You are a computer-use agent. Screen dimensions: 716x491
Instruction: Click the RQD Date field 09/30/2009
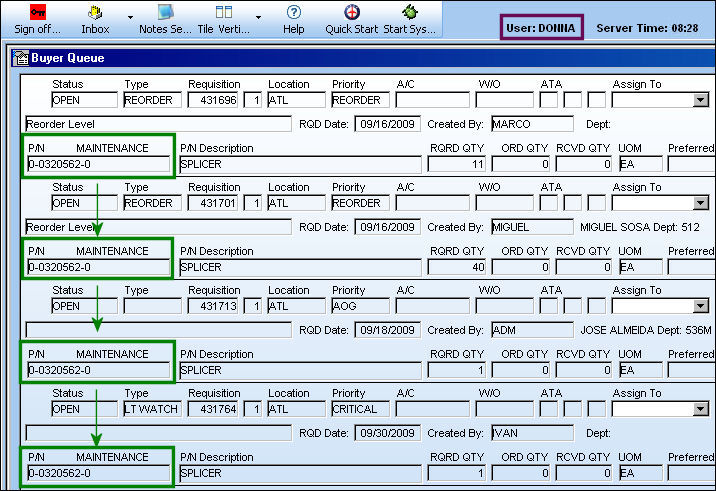(387, 433)
